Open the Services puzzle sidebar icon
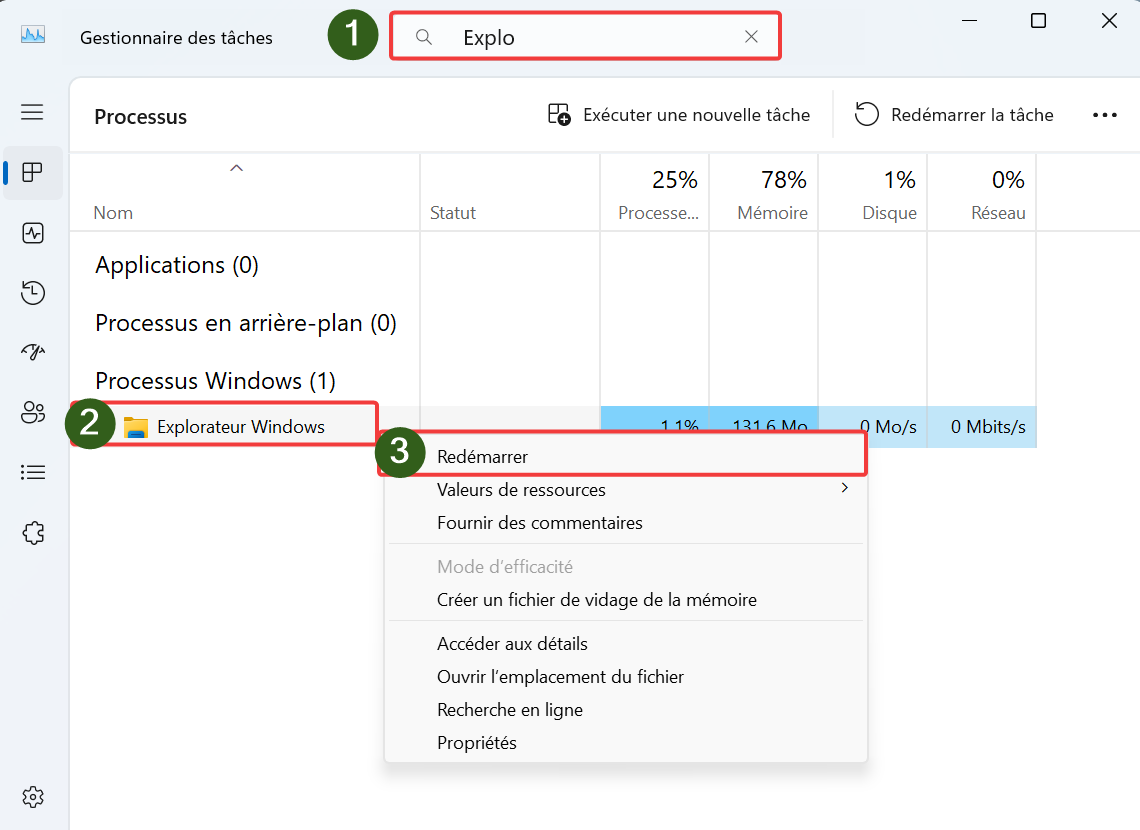 click(x=32, y=533)
